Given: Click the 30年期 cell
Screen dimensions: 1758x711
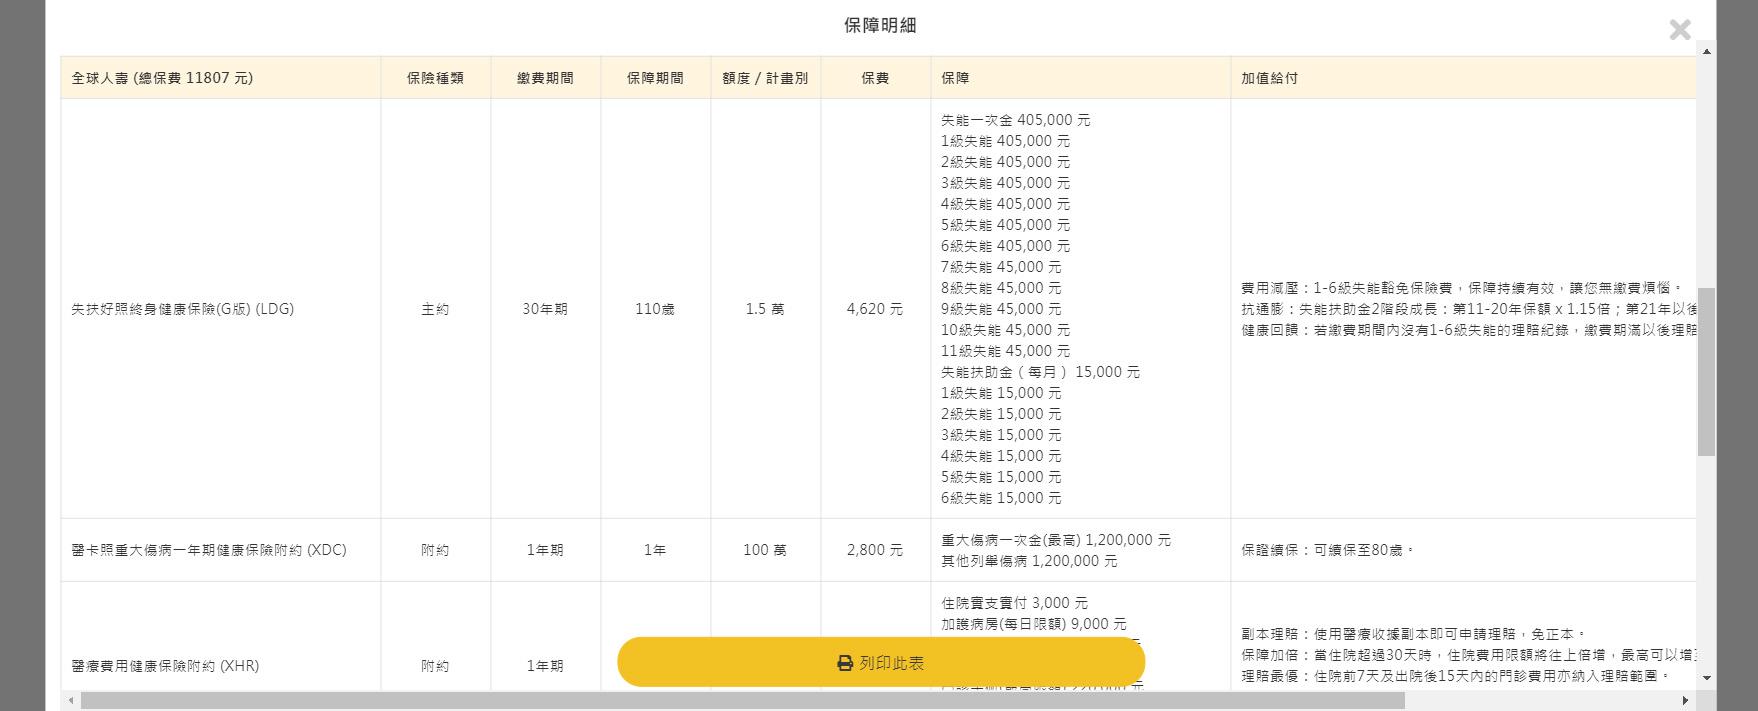Looking at the screenshot, I should pyautogui.click(x=545, y=309).
